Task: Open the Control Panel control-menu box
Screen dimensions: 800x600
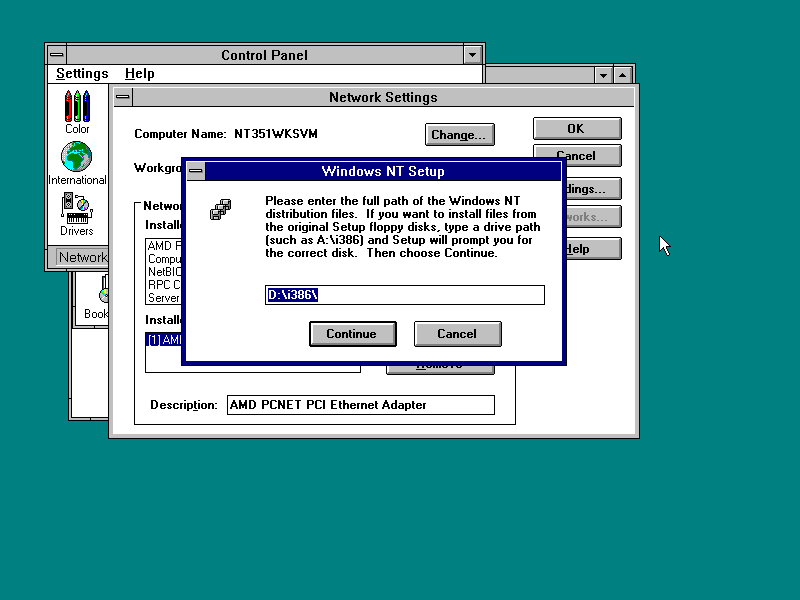Action: point(57,55)
